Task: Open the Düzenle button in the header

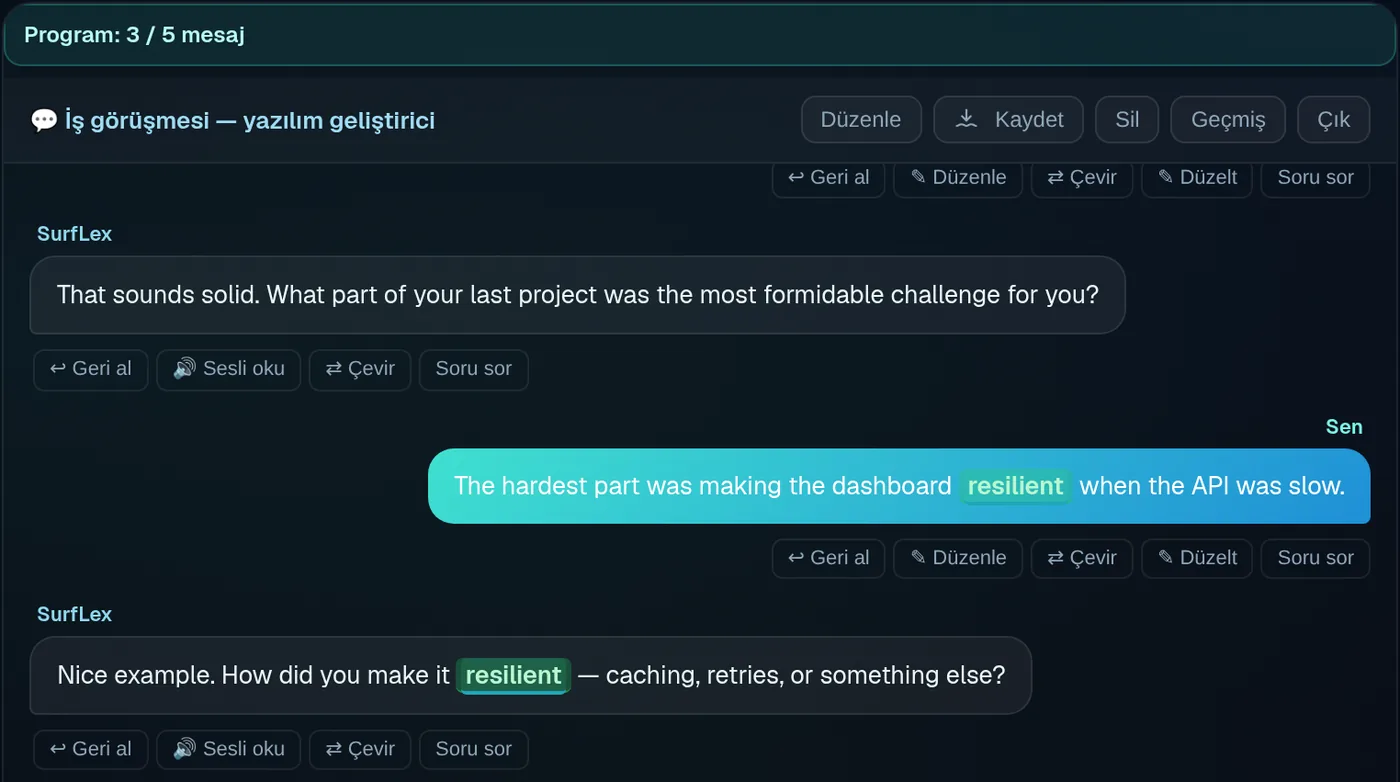Action: 861,120
